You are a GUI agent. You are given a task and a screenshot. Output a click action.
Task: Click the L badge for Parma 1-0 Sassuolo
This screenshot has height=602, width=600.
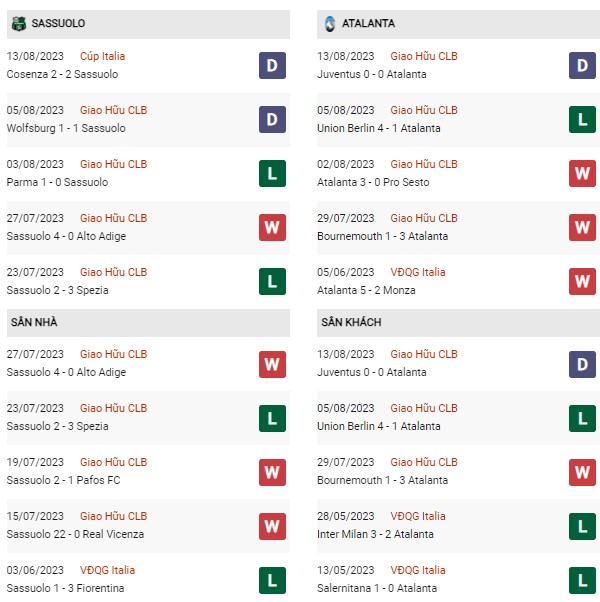point(272,174)
